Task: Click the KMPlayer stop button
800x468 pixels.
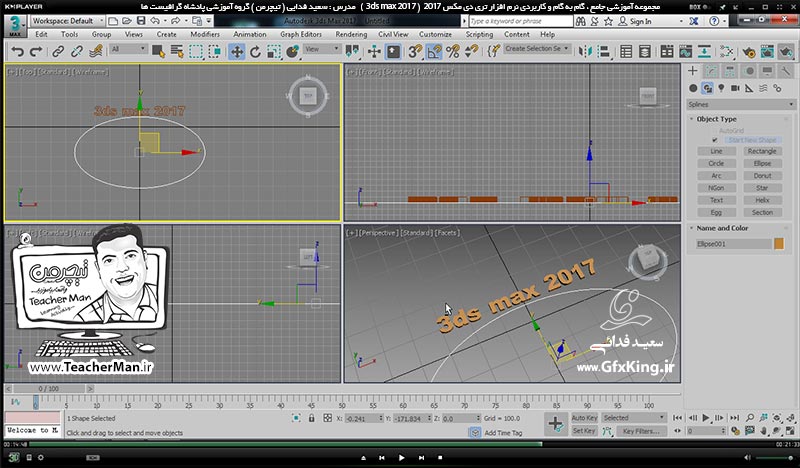Action: point(440,458)
